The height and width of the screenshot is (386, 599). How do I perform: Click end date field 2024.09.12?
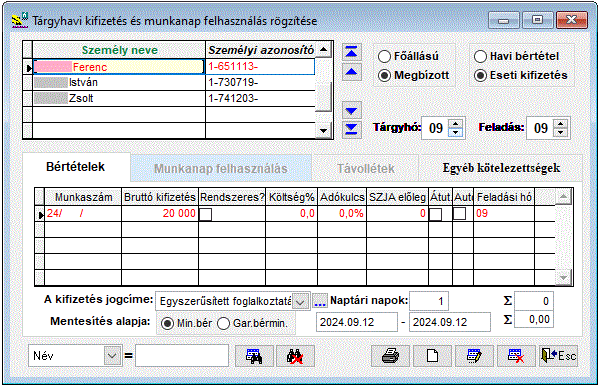coord(450,322)
